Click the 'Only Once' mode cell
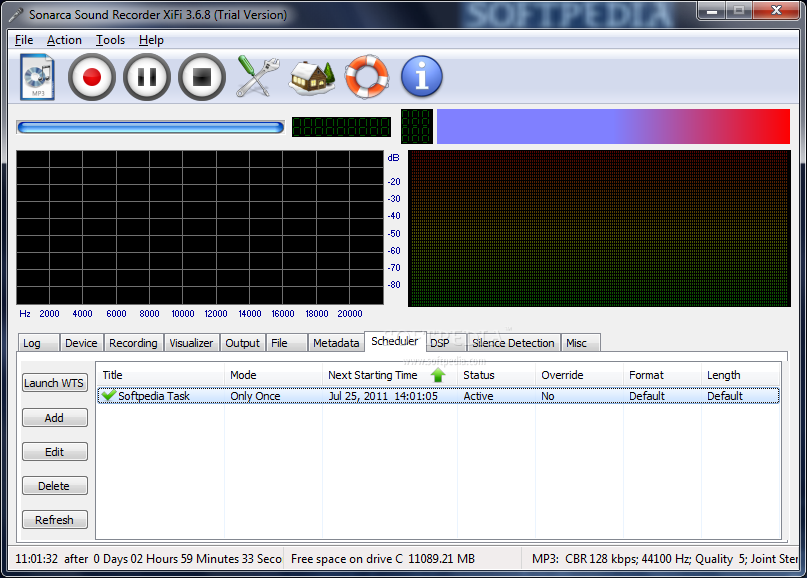This screenshot has height=578, width=807. (255, 396)
